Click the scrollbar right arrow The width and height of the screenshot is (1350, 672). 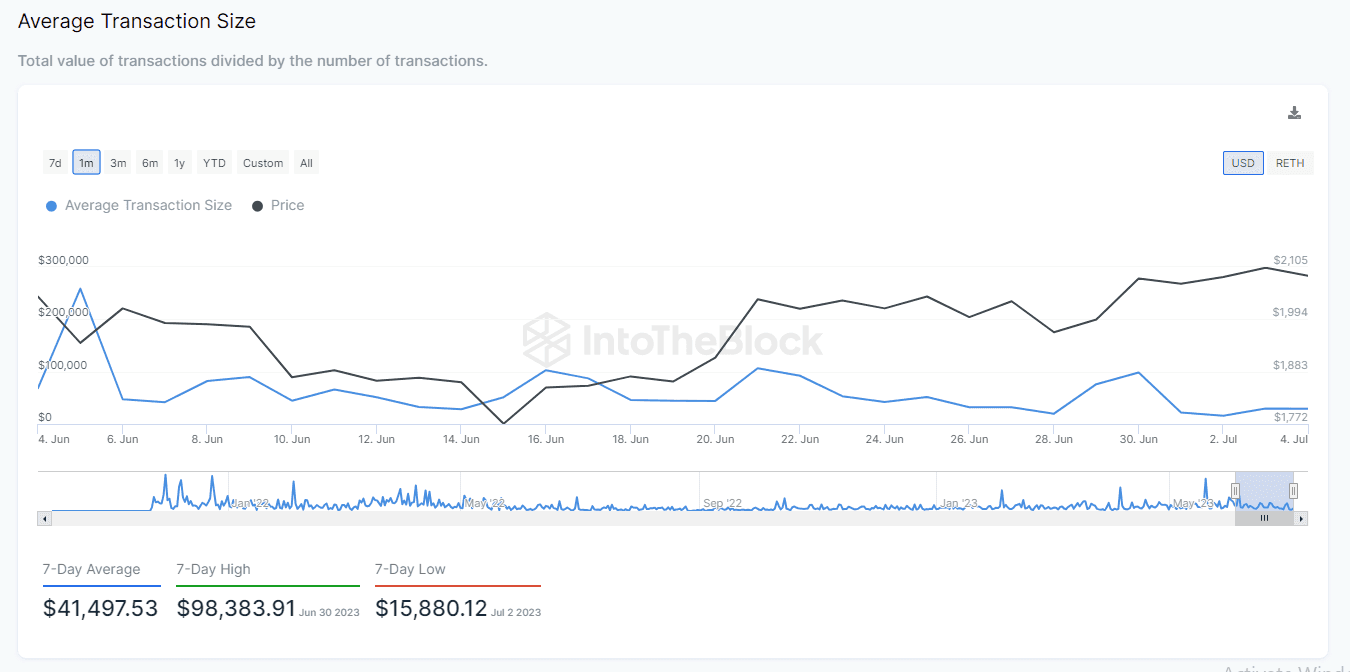(x=1301, y=518)
